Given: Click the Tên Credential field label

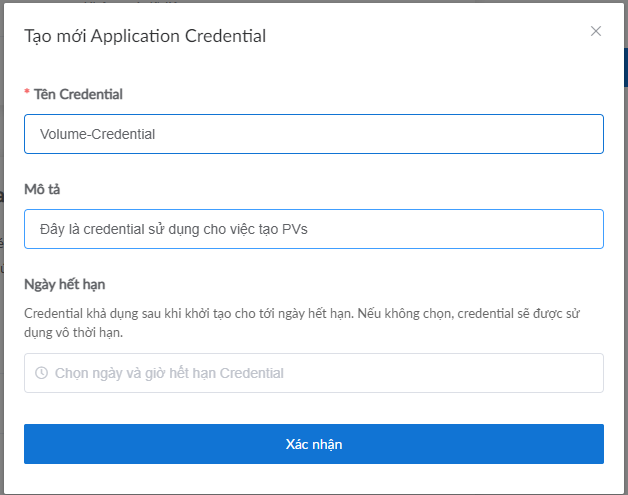Looking at the screenshot, I should pos(79,94).
